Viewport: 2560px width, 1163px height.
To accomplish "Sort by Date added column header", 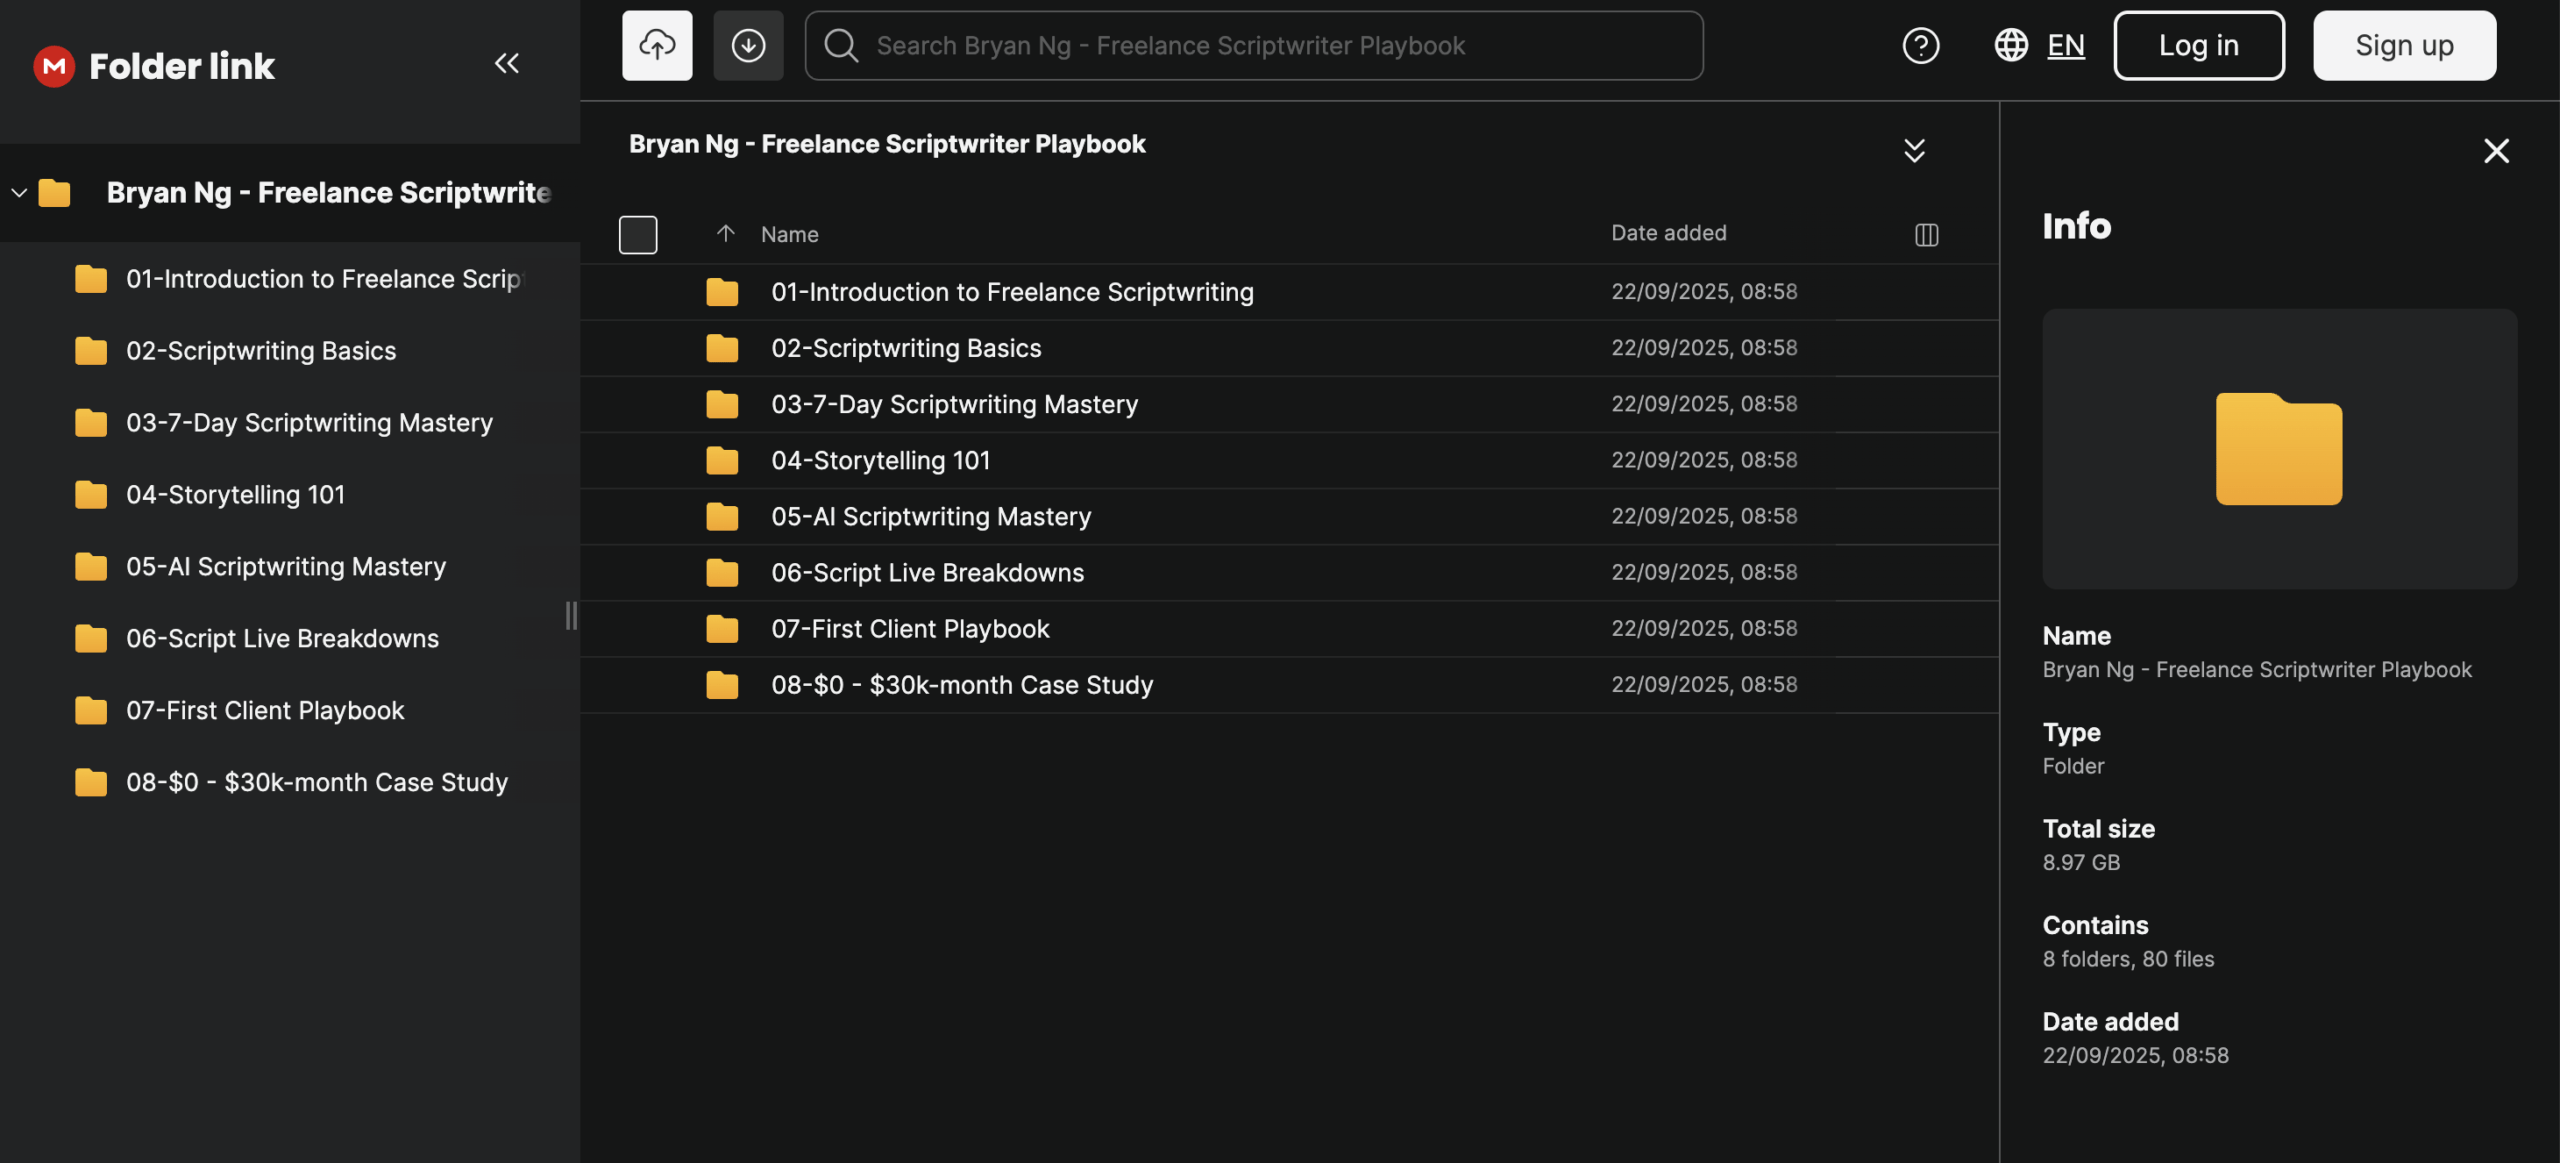I will click(1668, 233).
